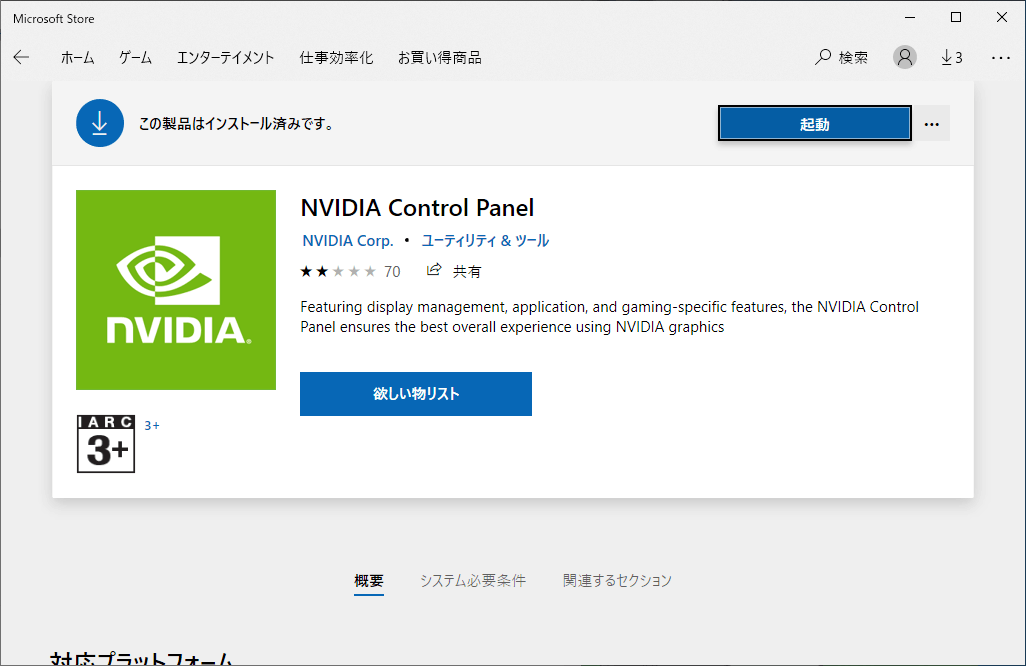Click the この製品はインストール済みです message
The image size is (1026, 666).
pyautogui.click(x=236, y=124)
